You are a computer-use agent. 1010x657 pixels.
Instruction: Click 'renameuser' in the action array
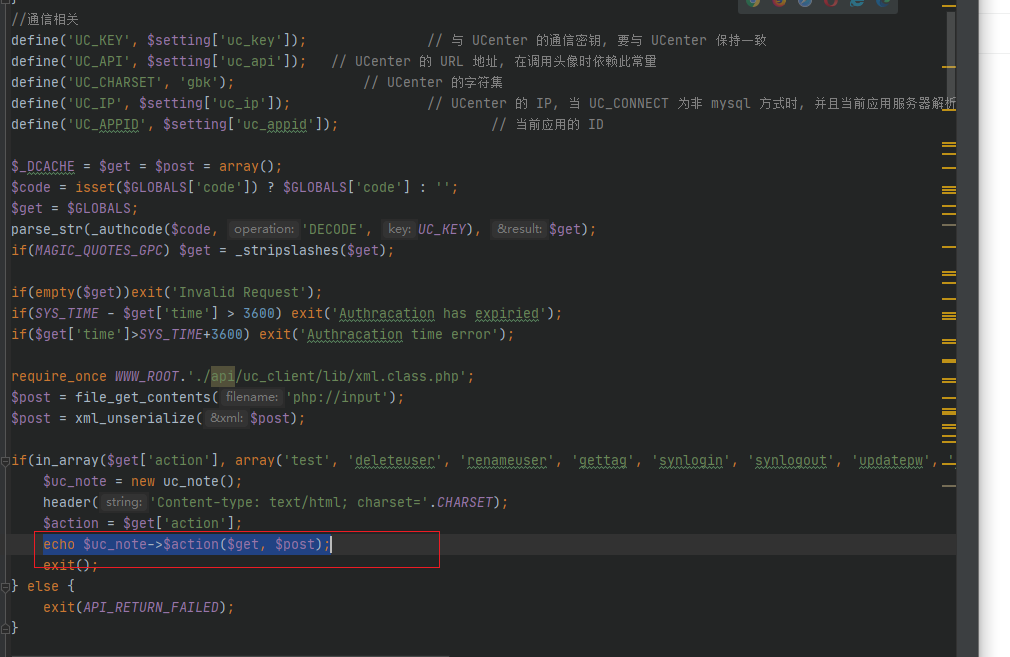507,461
